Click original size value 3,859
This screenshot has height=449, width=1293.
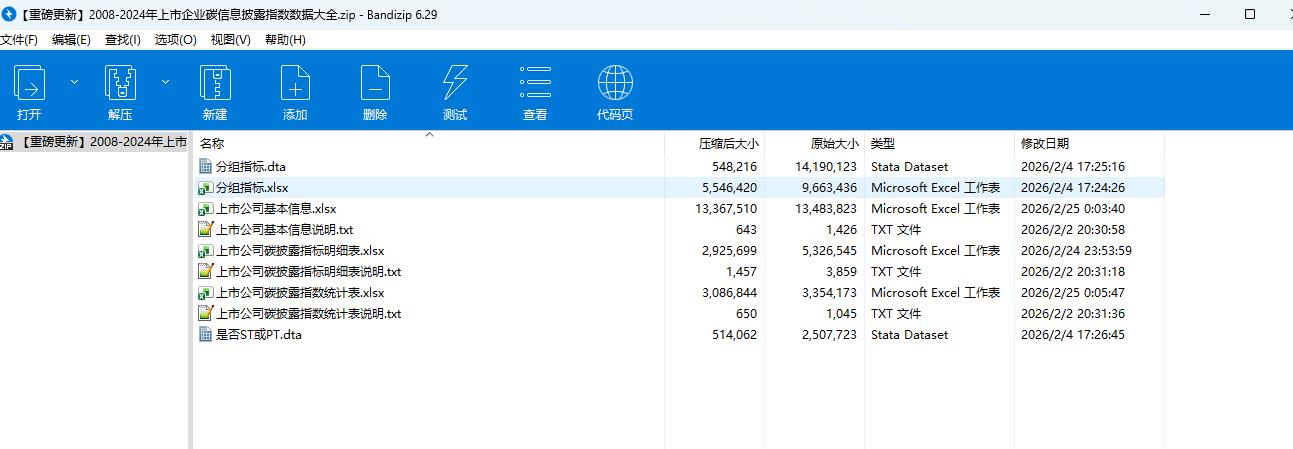(841, 272)
